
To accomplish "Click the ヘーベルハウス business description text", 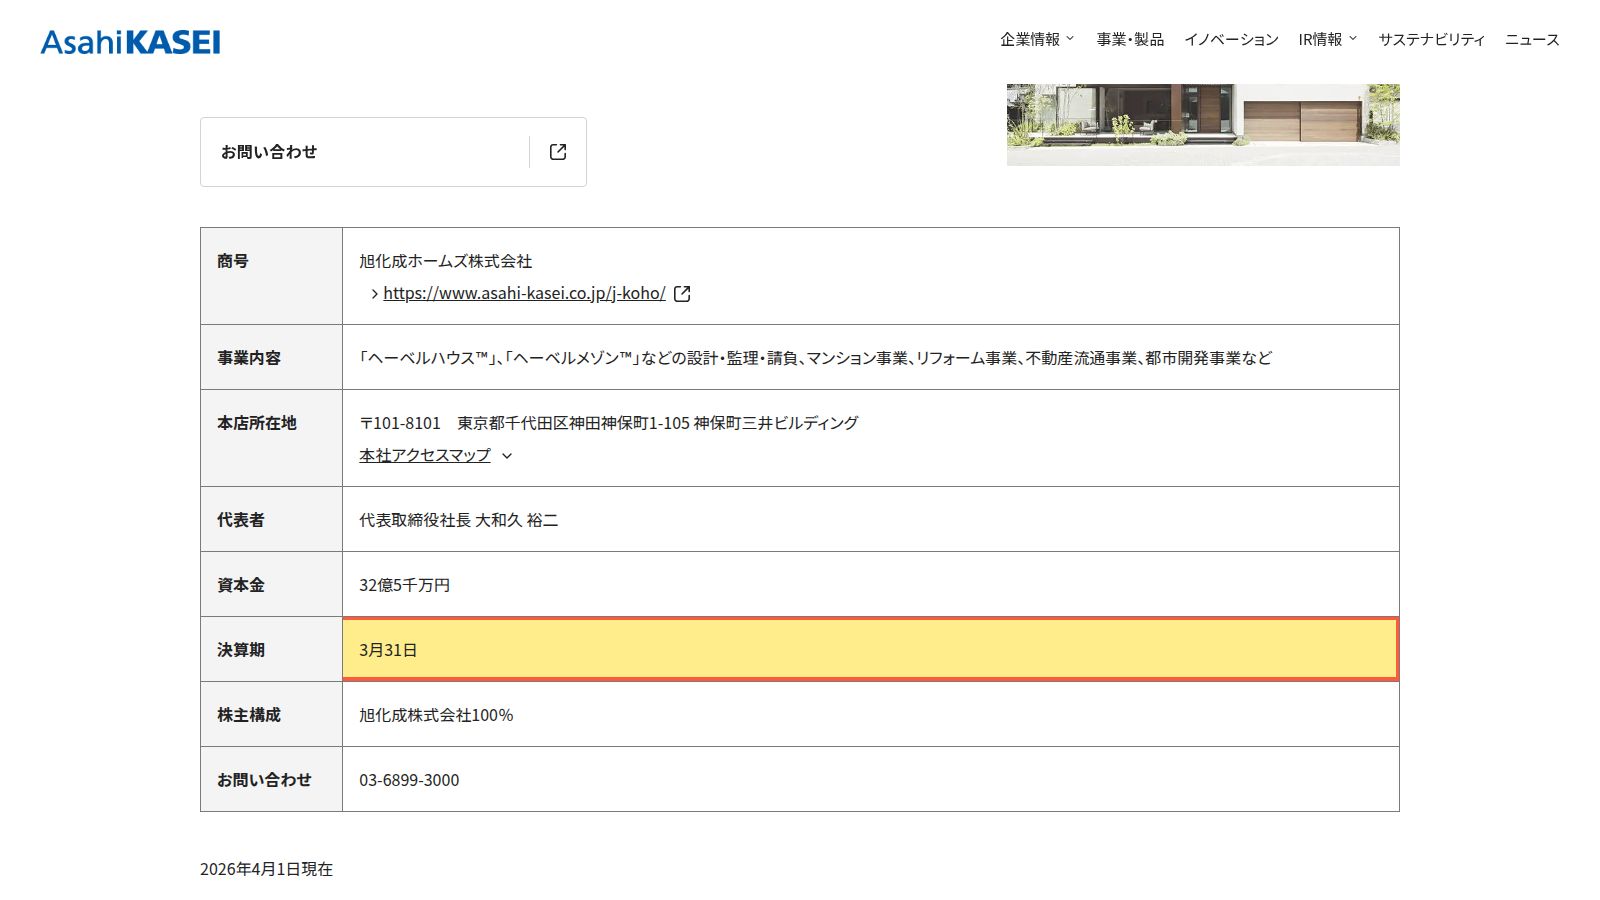I will coord(816,358).
